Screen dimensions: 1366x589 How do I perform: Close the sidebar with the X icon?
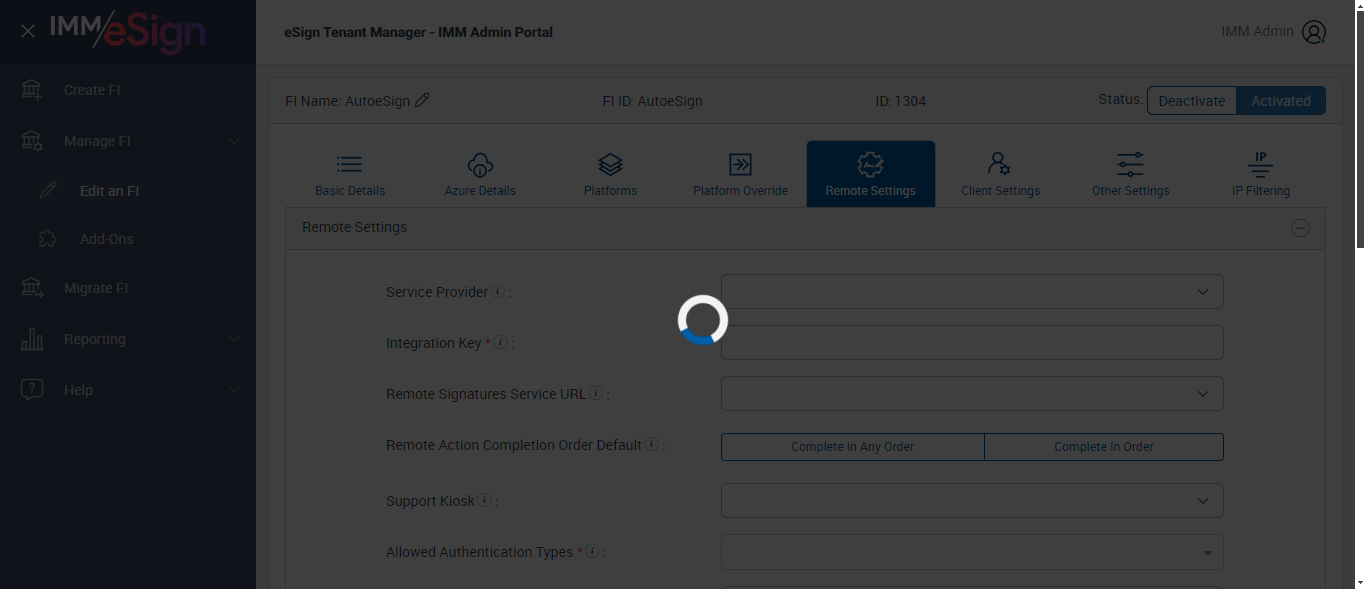click(28, 31)
